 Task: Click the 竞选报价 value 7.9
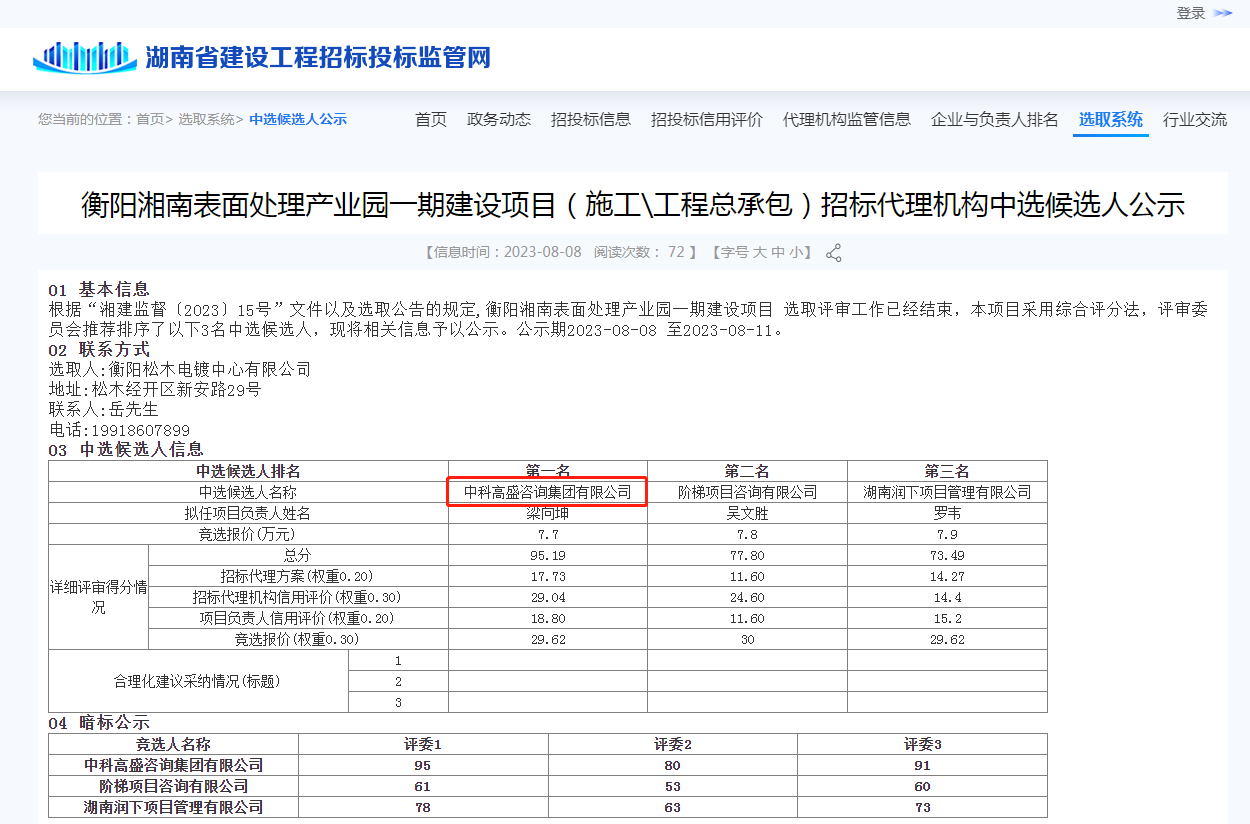(x=947, y=535)
